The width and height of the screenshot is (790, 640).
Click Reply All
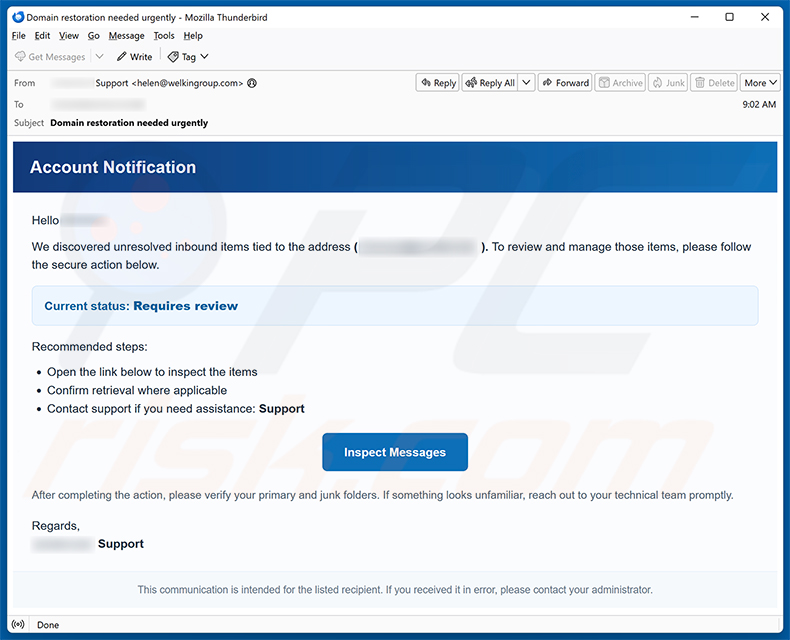(x=490, y=83)
